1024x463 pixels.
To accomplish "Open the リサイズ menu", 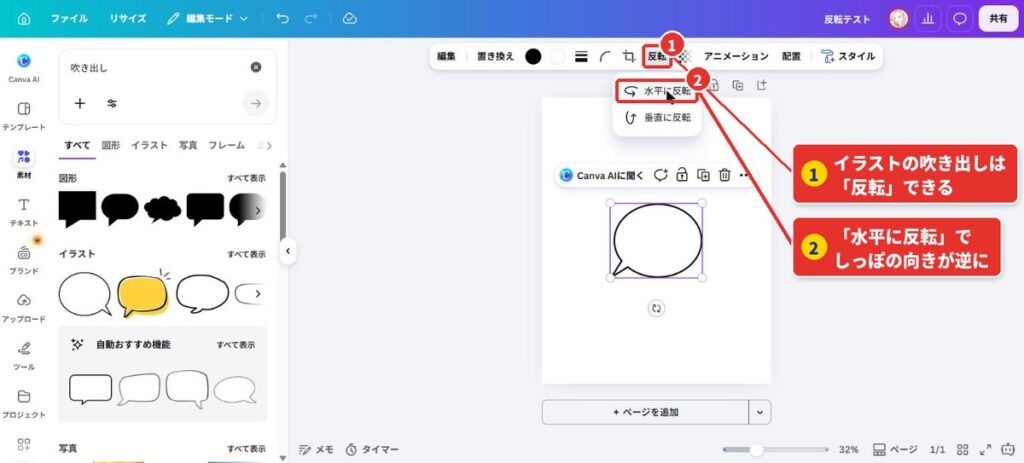I will coord(128,19).
